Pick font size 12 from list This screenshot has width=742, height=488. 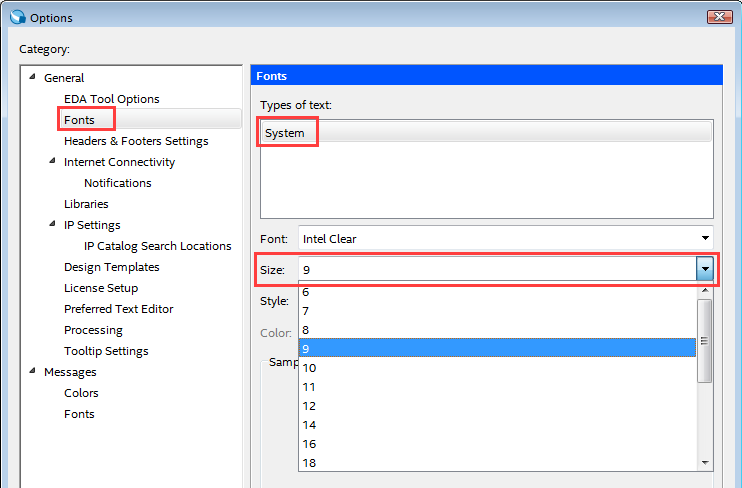click(309, 406)
